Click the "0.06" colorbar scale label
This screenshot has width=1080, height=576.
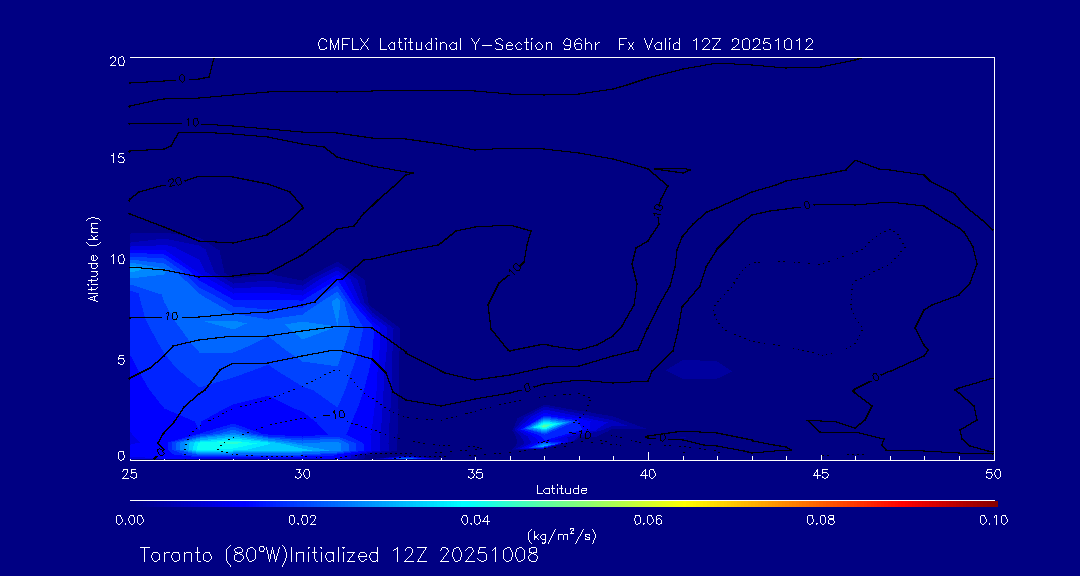648,520
